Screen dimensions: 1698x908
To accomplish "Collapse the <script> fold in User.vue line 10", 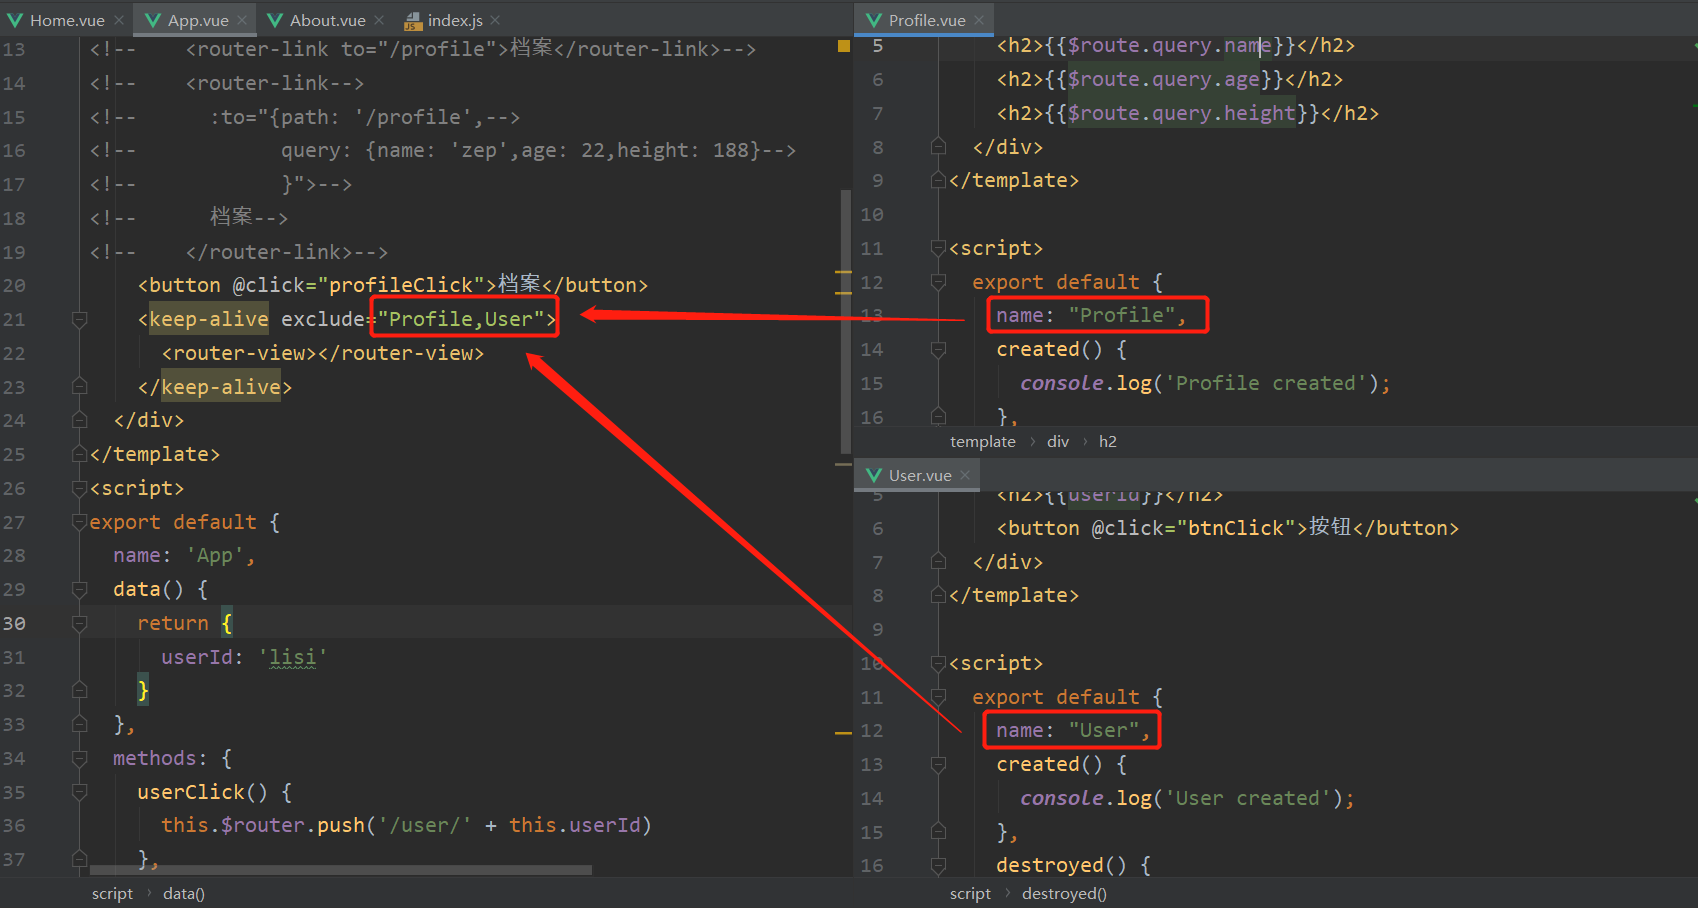I will [938, 663].
